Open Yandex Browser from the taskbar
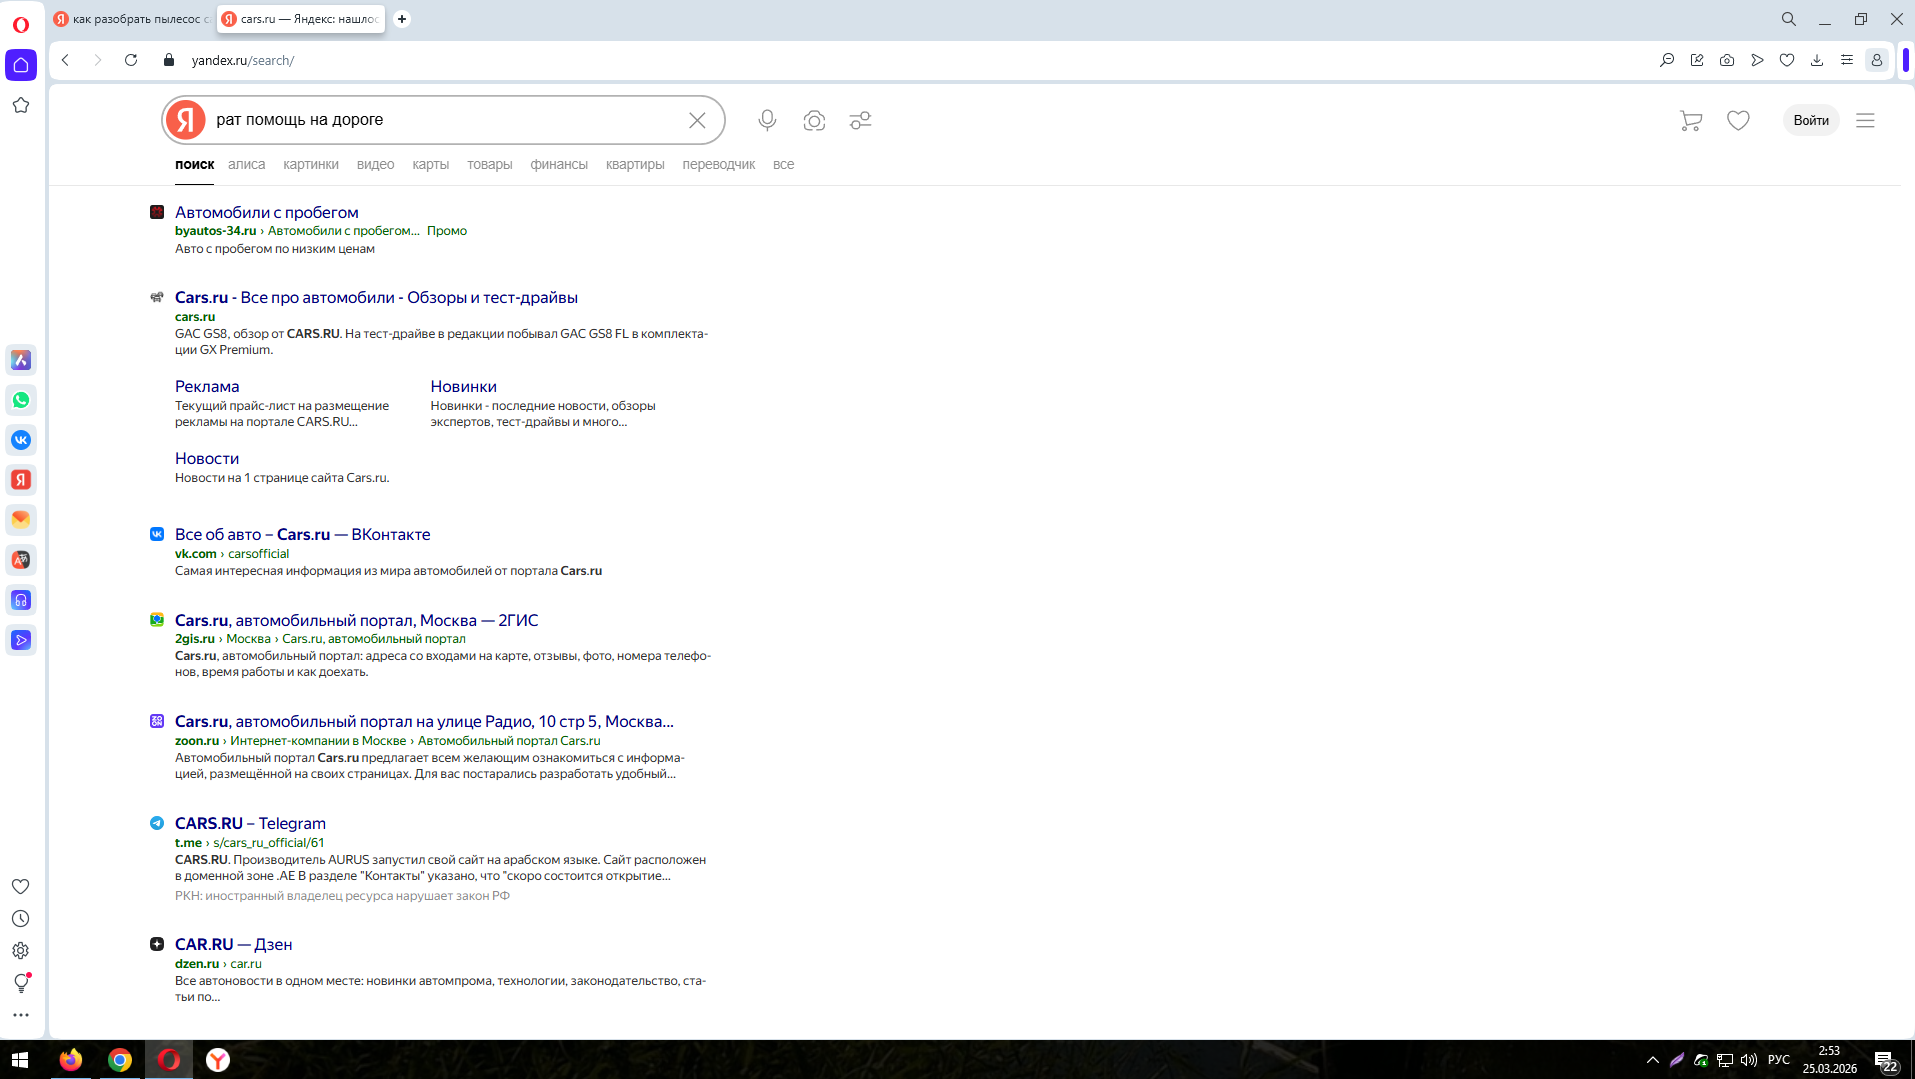Screen dimensions: 1915x1079 (x=218, y=1060)
